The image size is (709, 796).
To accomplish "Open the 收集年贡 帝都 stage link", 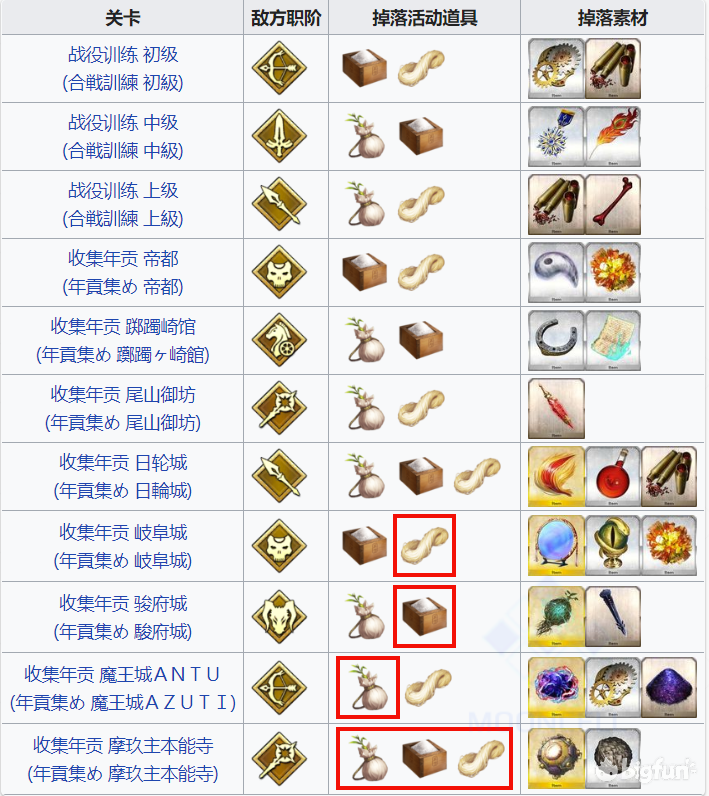I will click(x=123, y=273).
